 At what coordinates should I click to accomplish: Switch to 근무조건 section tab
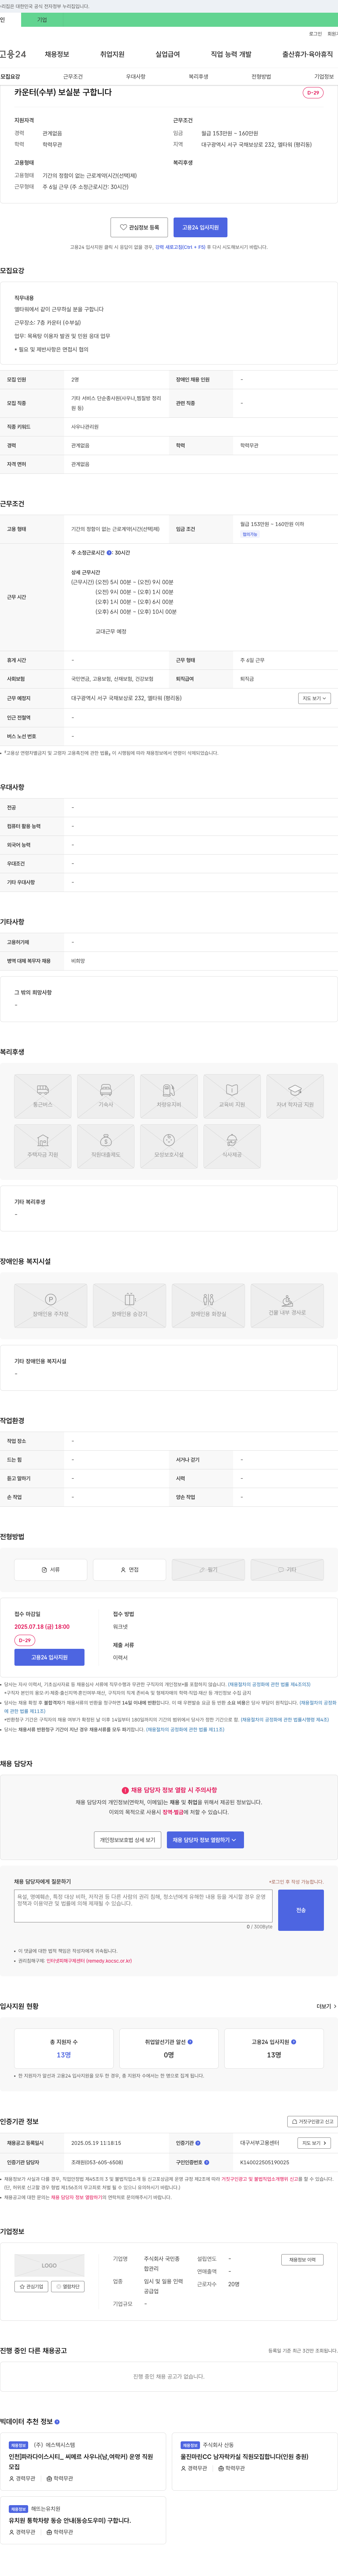tap(73, 76)
